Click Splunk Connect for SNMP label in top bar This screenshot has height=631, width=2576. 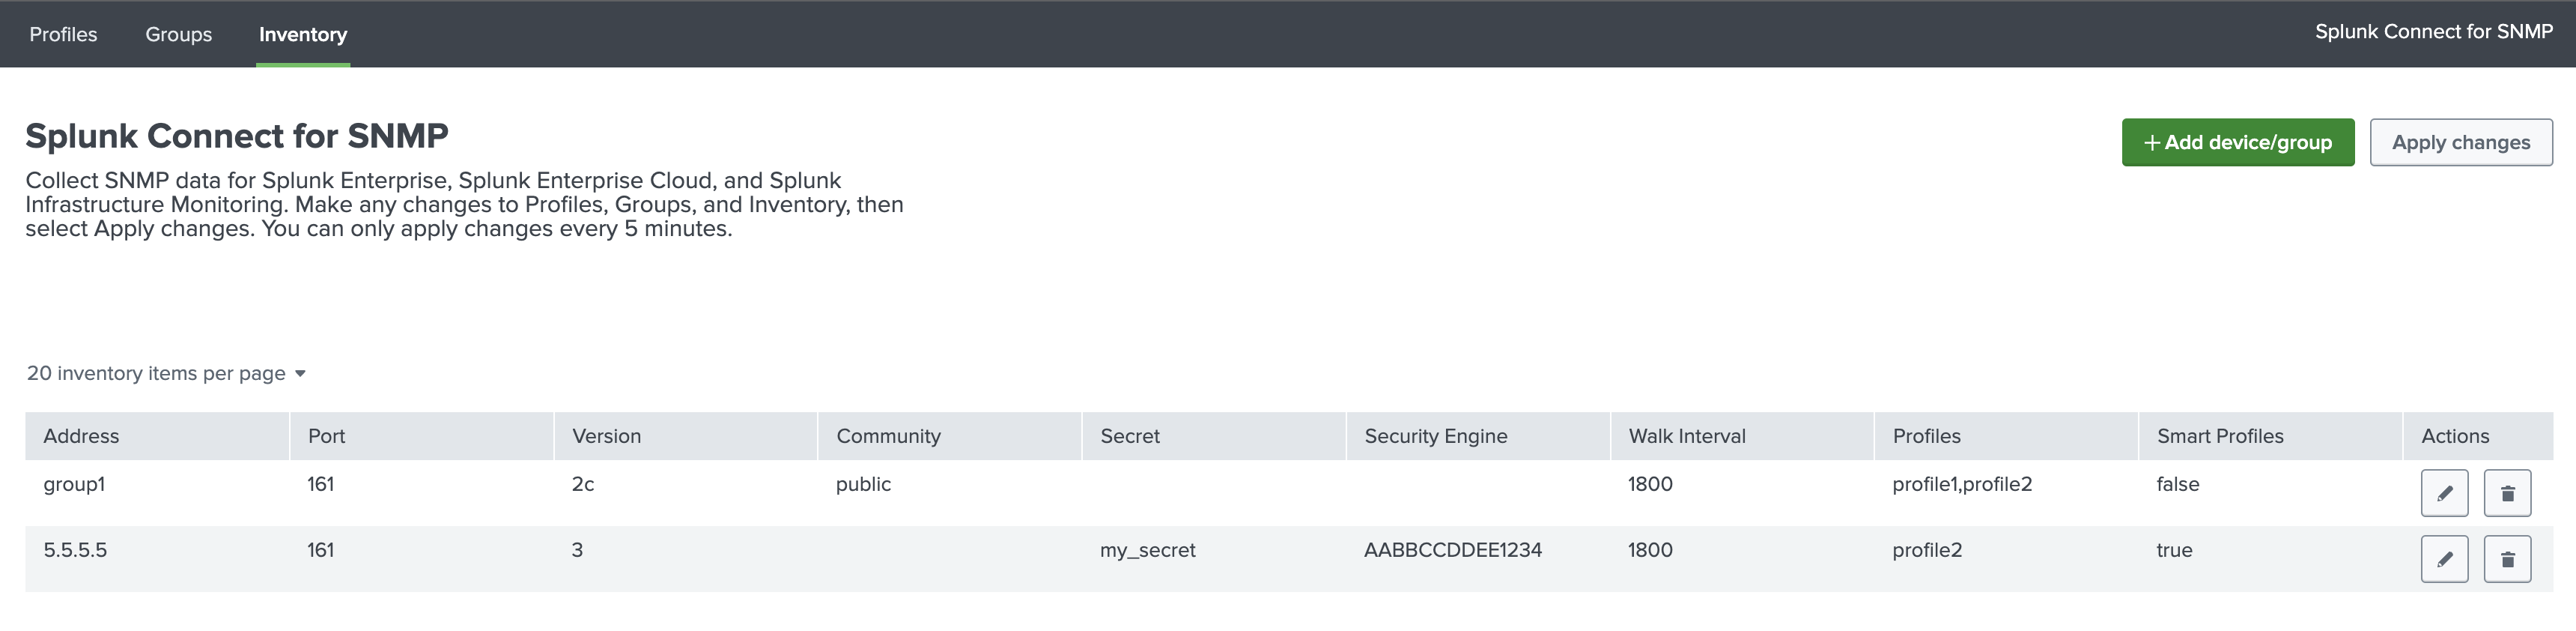coord(2434,31)
